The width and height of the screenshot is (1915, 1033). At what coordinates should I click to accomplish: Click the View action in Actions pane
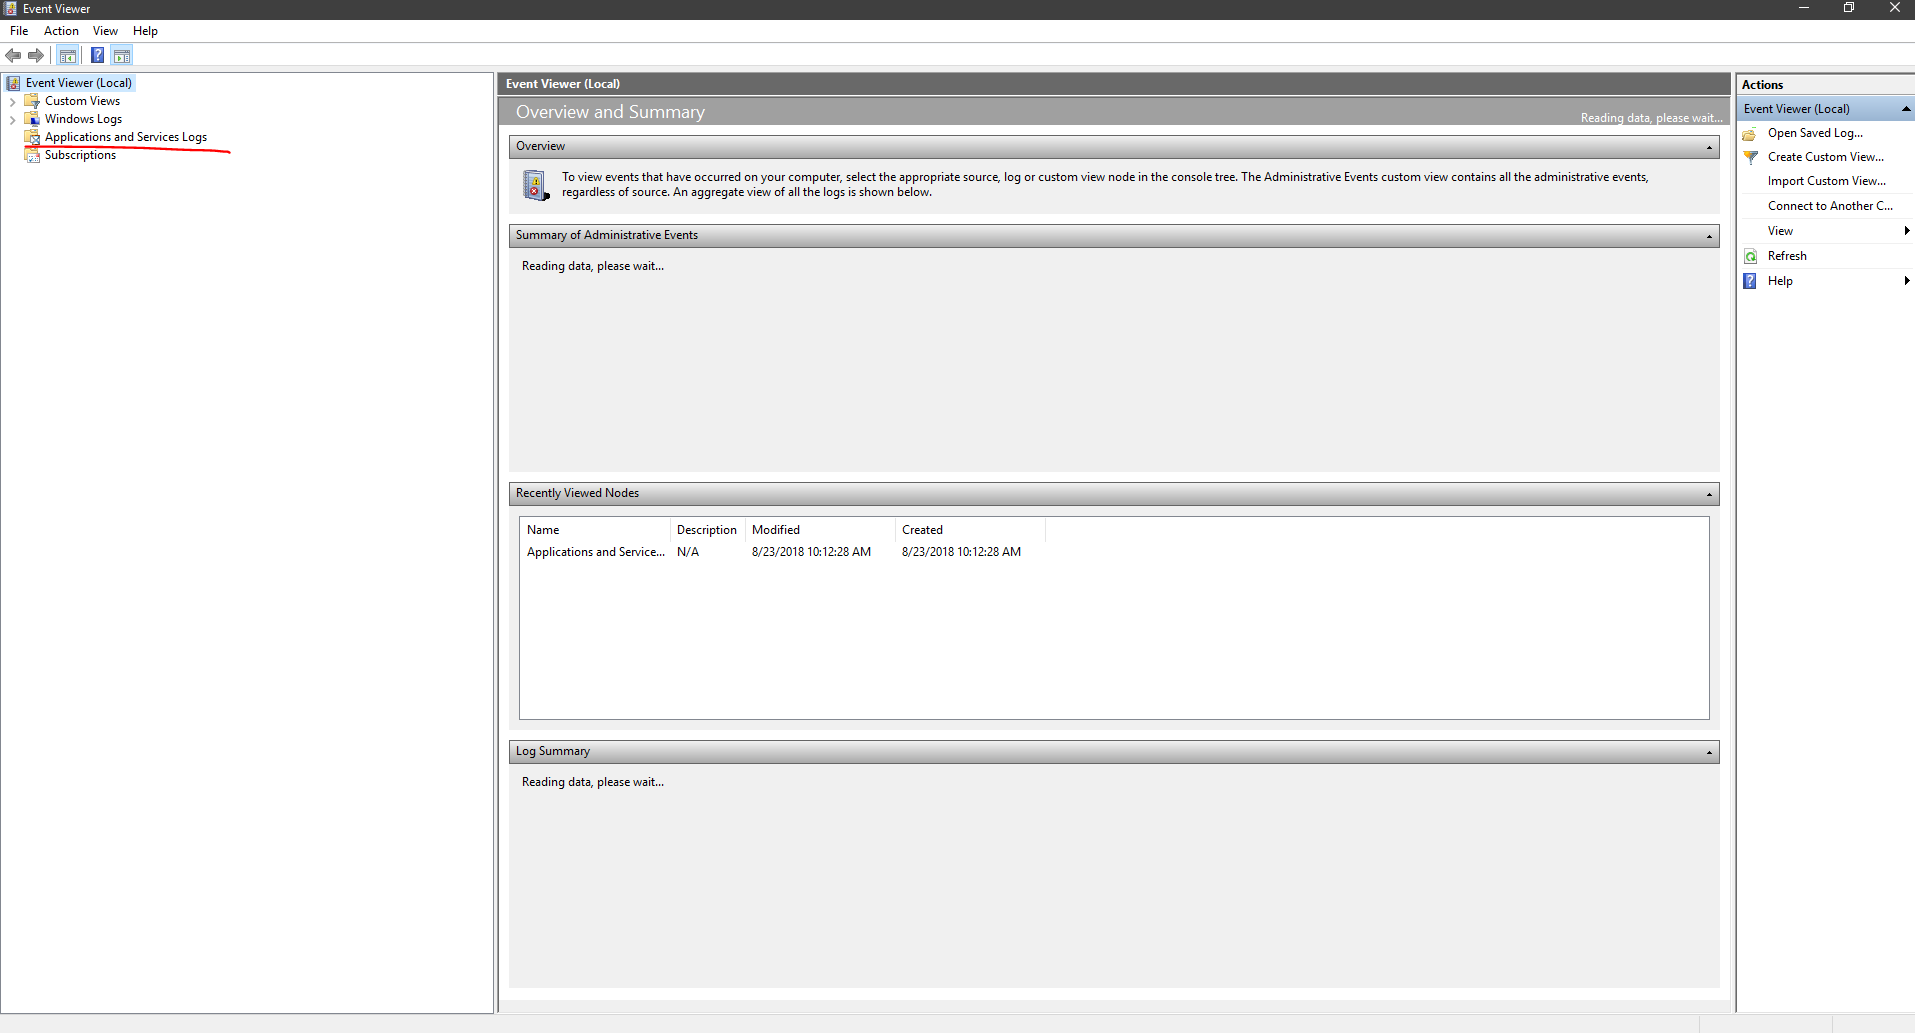(x=1780, y=231)
